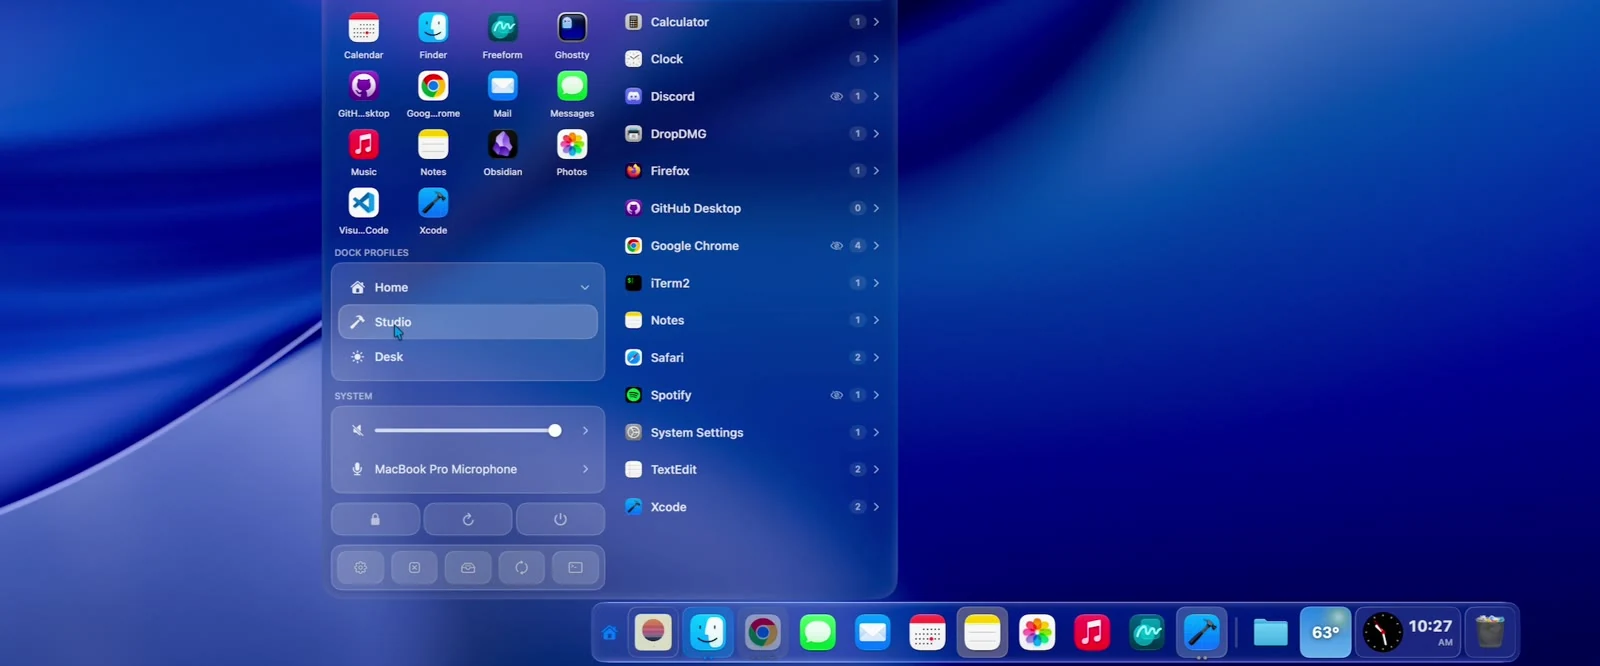This screenshot has height=666, width=1600.
Task: Click the volume slider knob
Action: tap(555, 431)
